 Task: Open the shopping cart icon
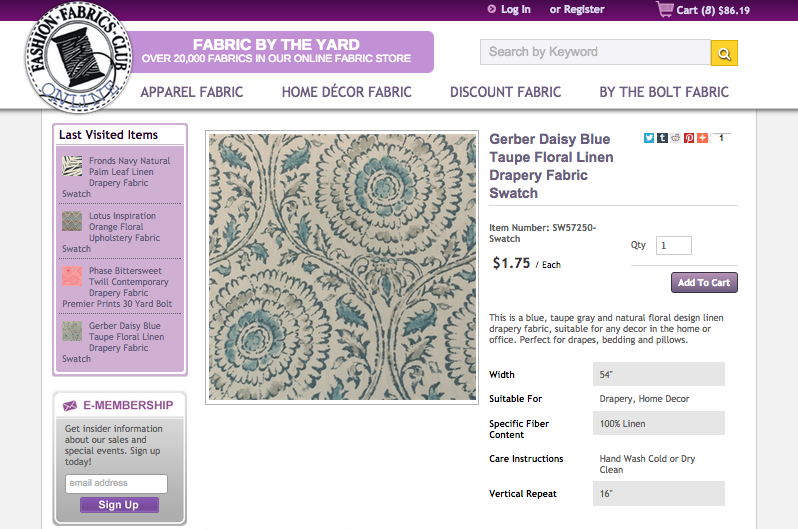point(664,10)
